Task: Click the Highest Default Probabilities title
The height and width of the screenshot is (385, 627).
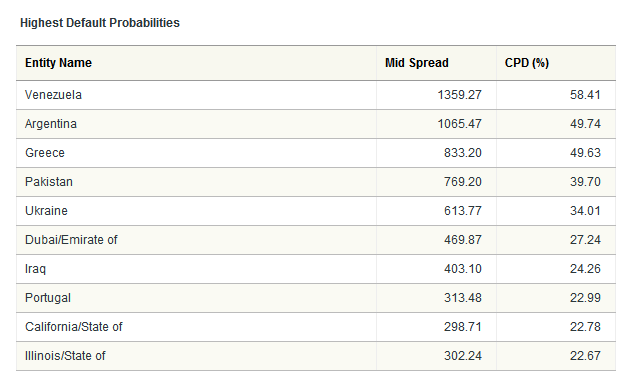Action: pyautogui.click(x=100, y=23)
